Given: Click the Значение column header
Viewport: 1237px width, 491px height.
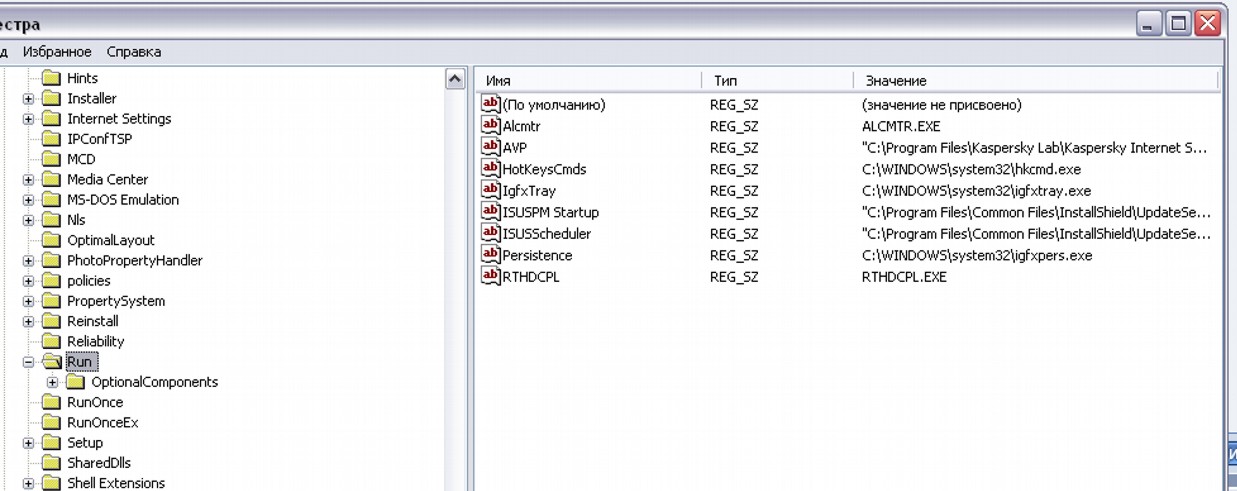Looking at the screenshot, I should [1035, 80].
